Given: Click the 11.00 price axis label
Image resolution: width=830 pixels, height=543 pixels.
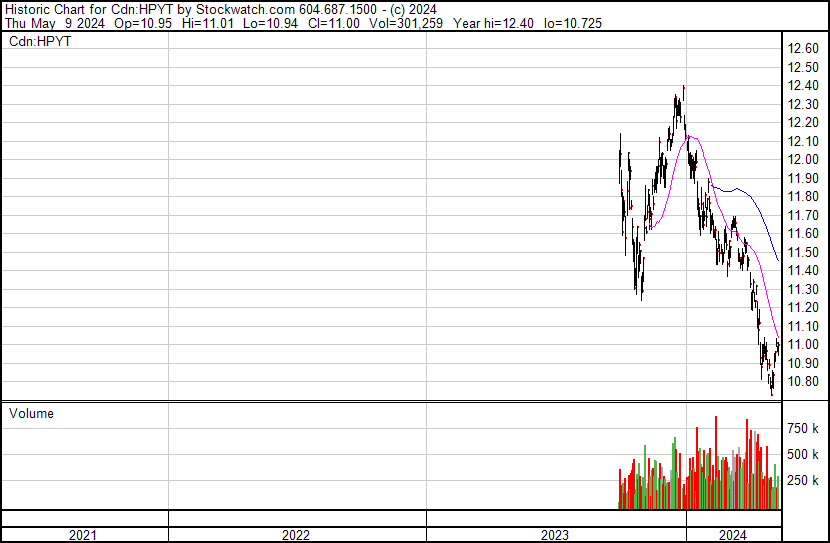Looking at the screenshot, I should pos(803,345).
